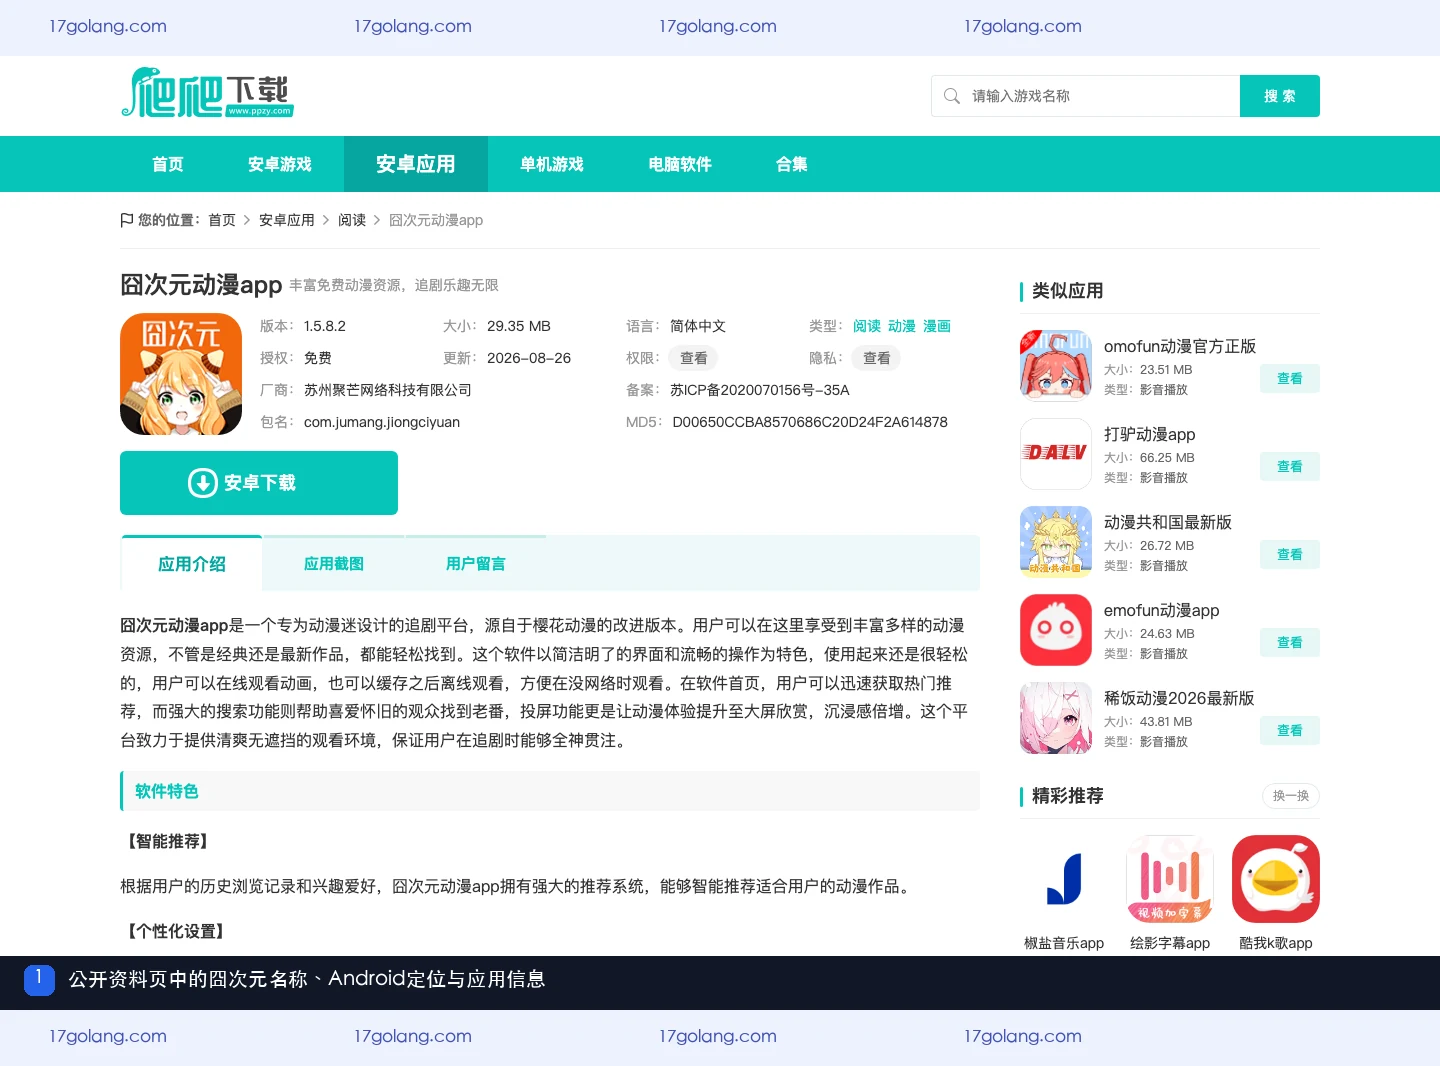The width and height of the screenshot is (1440, 1066).
Task: Click the 椒盐音乐app icon
Action: point(1064,879)
